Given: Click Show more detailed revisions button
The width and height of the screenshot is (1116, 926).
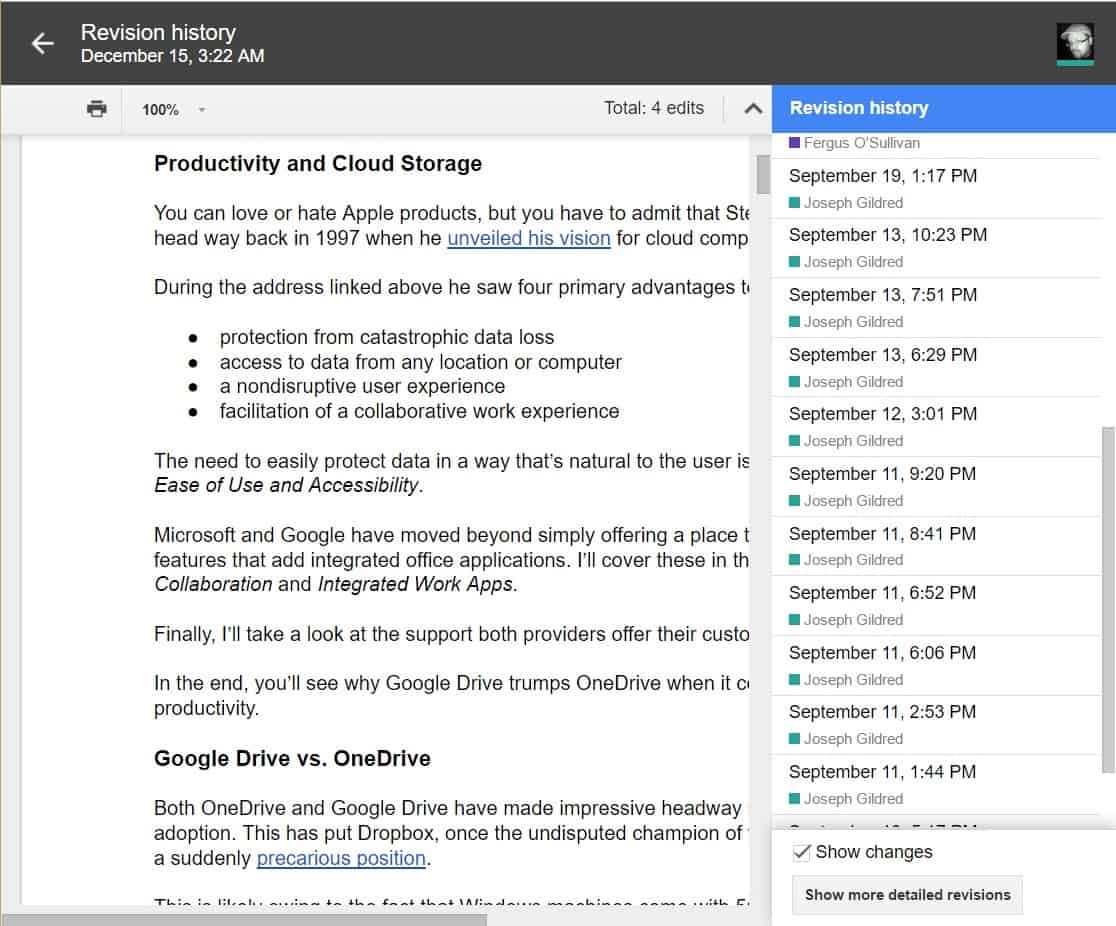Looking at the screenshot, I should coord(907,895).
